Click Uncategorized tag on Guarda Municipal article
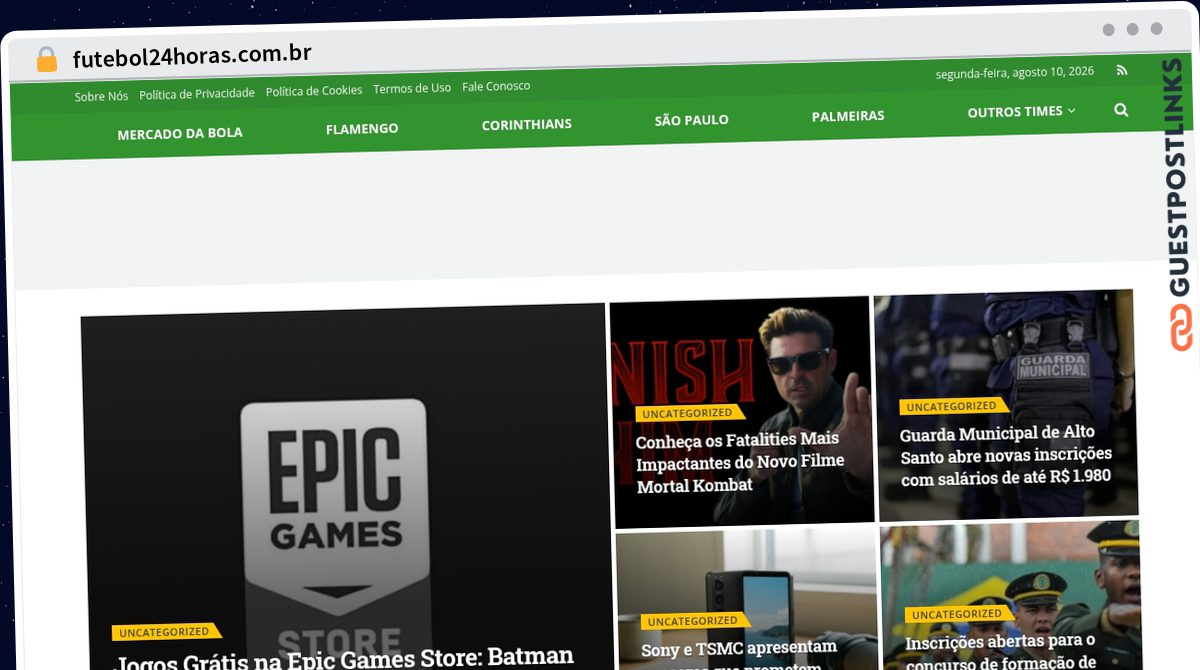Image resolution: width=1200 pixels, height=670 pixels. coord(952,406)
